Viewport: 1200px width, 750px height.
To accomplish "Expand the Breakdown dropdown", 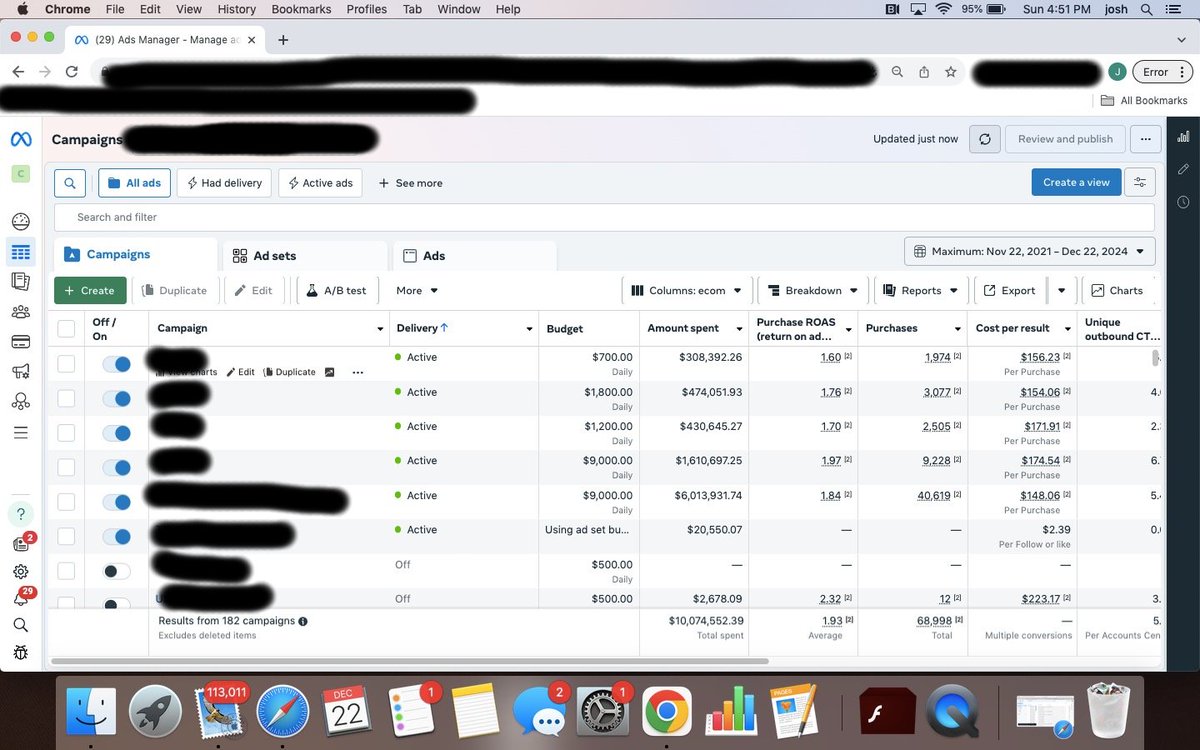I will click(812, 290).
